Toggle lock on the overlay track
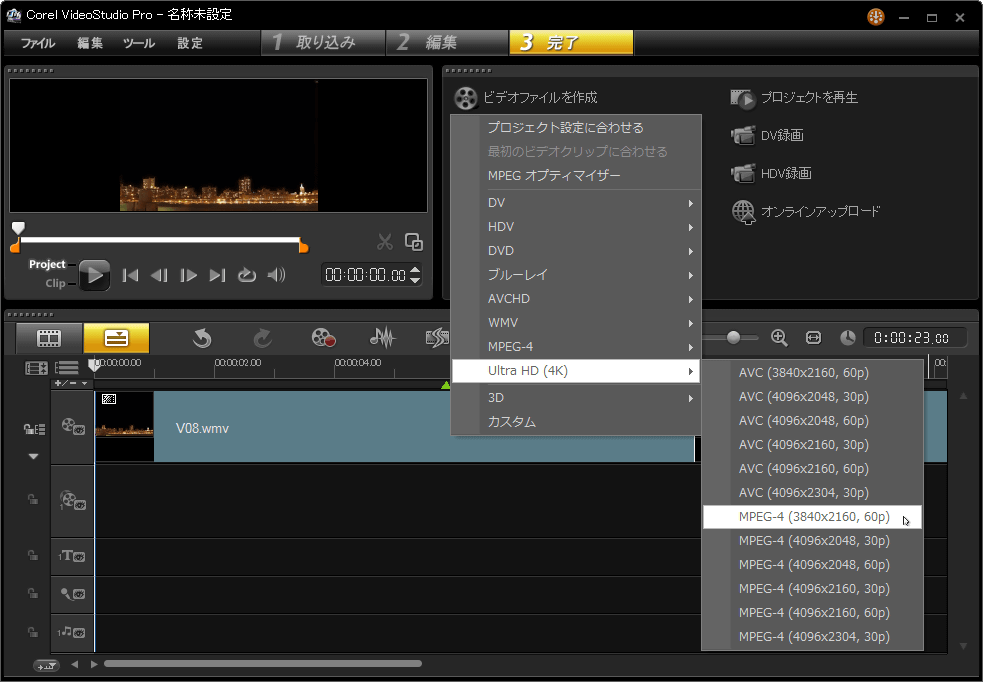Viewport: 983px width, 682px height. click(33, 500)
